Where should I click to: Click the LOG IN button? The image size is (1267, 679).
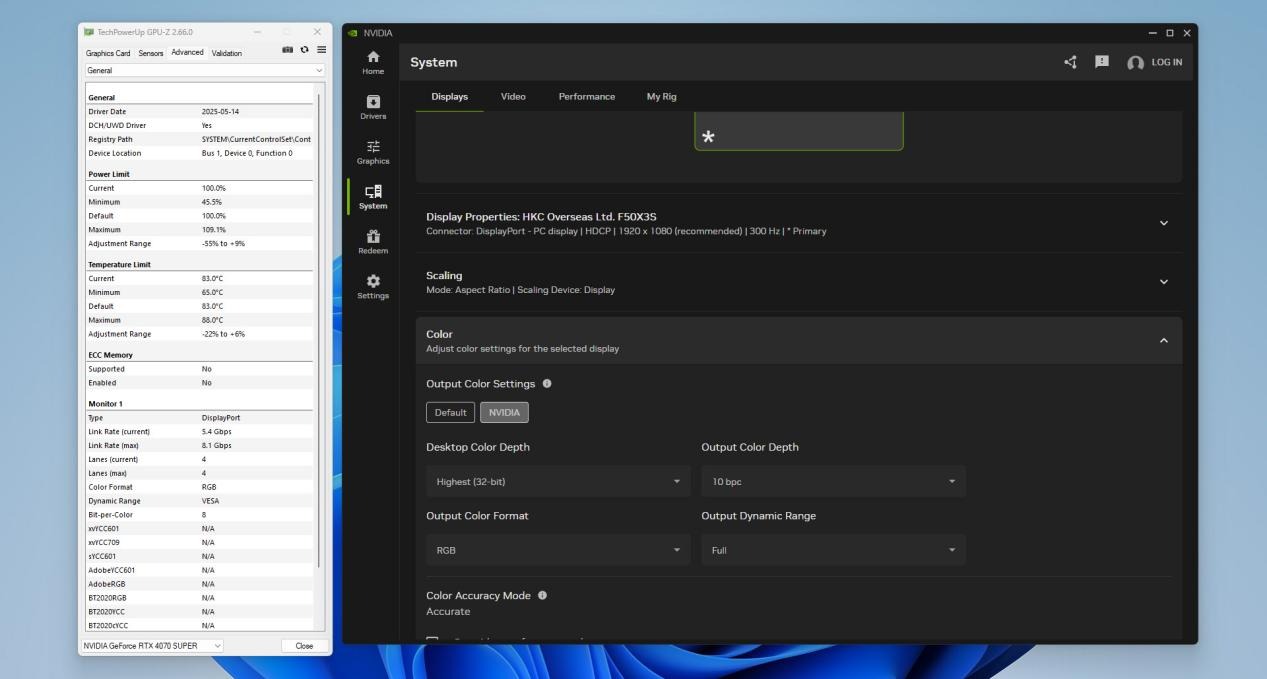click(1155, 62)
